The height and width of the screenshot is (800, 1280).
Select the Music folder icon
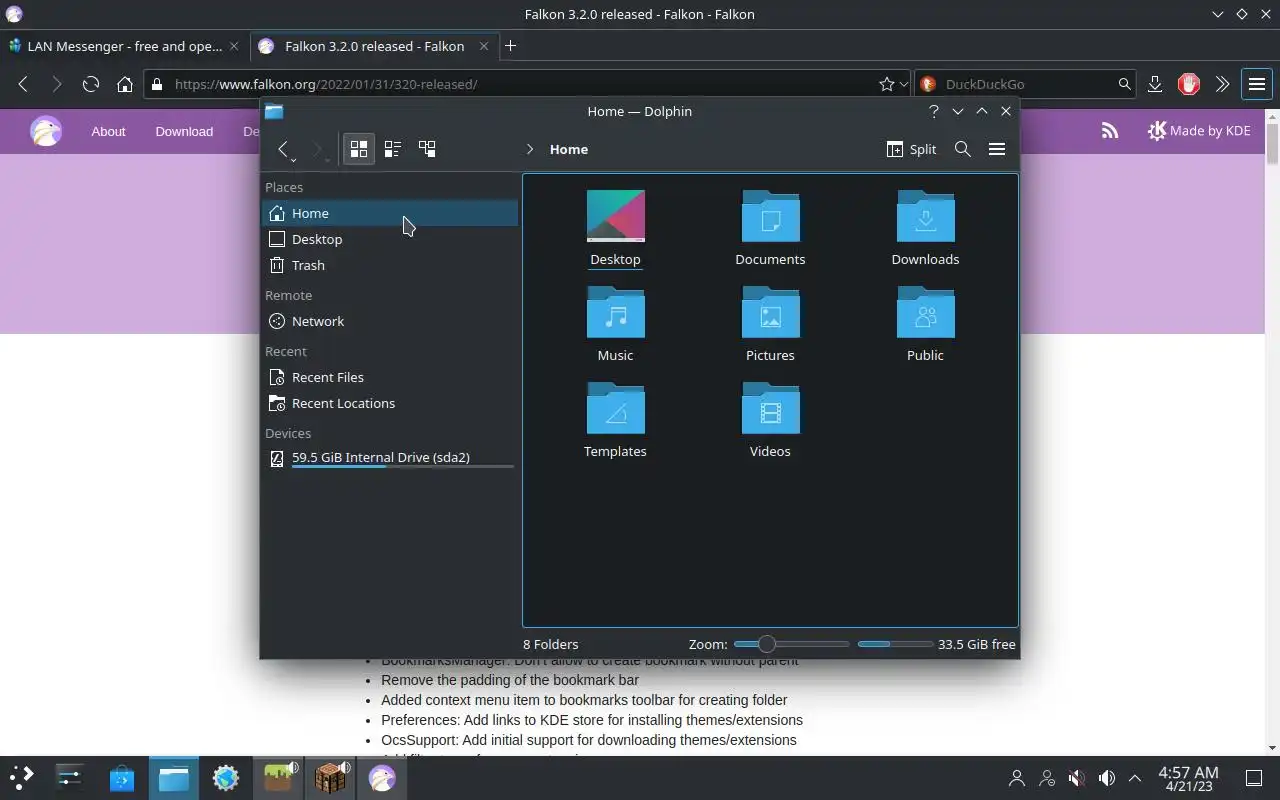(615, 312)
